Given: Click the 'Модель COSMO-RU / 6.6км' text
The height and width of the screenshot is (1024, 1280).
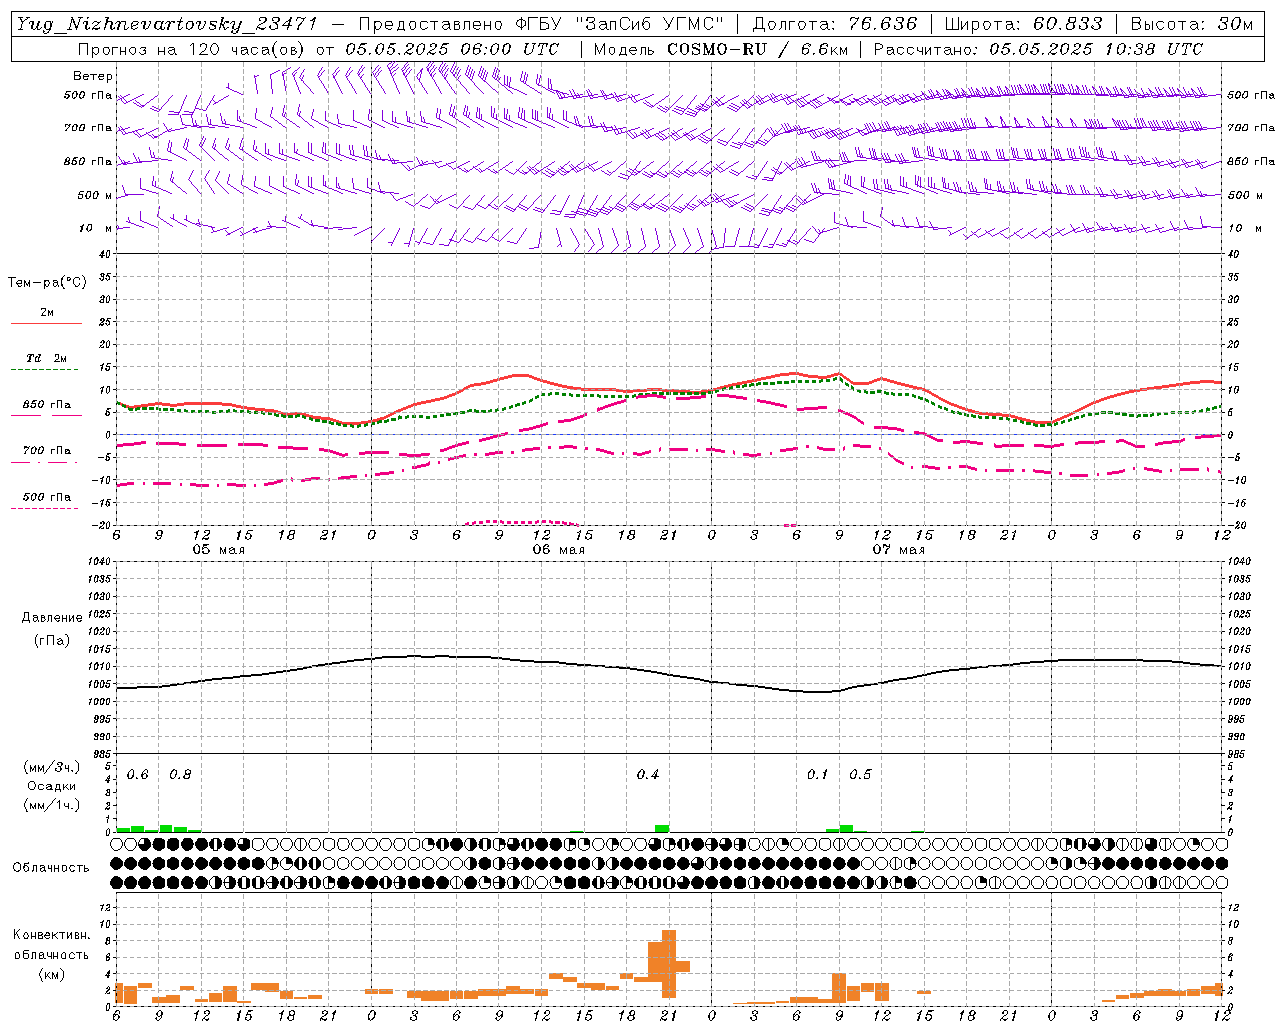Looking at the screenshot, I should tap(720, 49).
